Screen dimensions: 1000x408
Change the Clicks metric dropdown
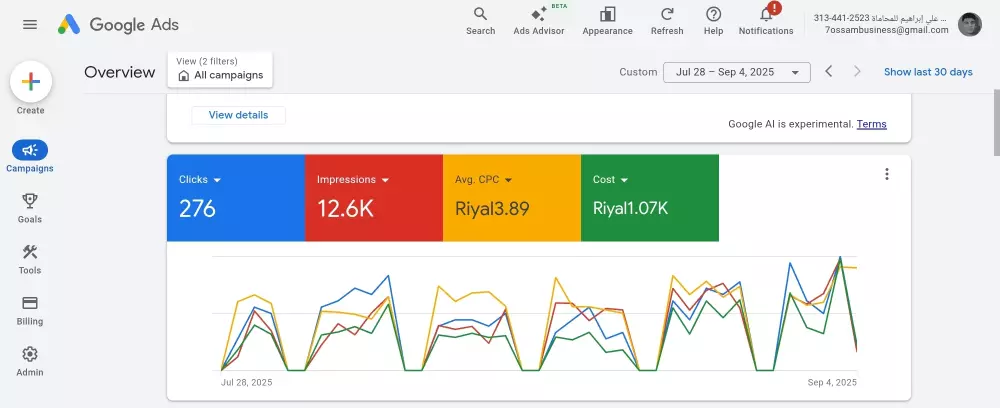pos(200,180)
